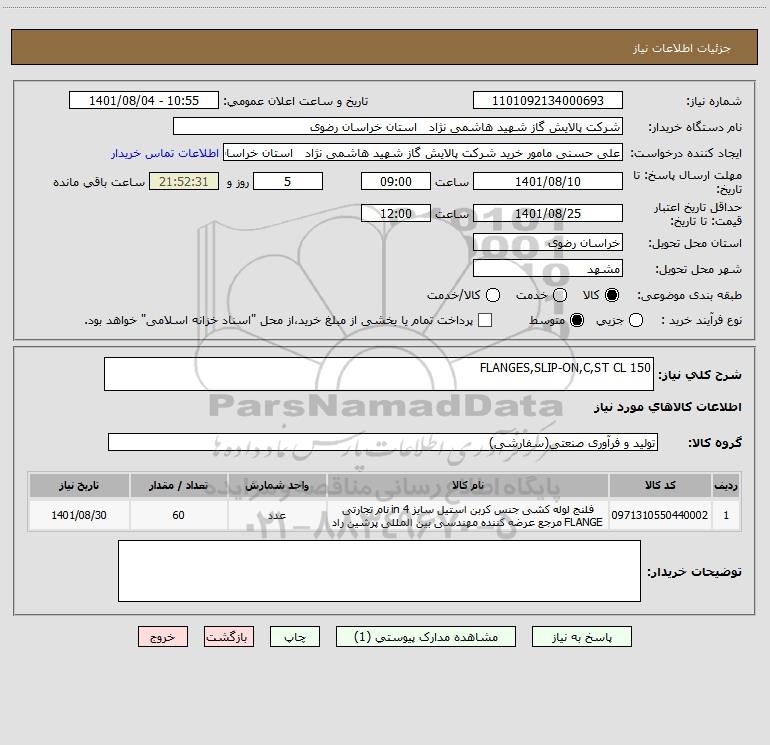The height and width of the screenshot is (745, 770).
Task: Click the ردیف column header
Action: [x=726, y=485]
